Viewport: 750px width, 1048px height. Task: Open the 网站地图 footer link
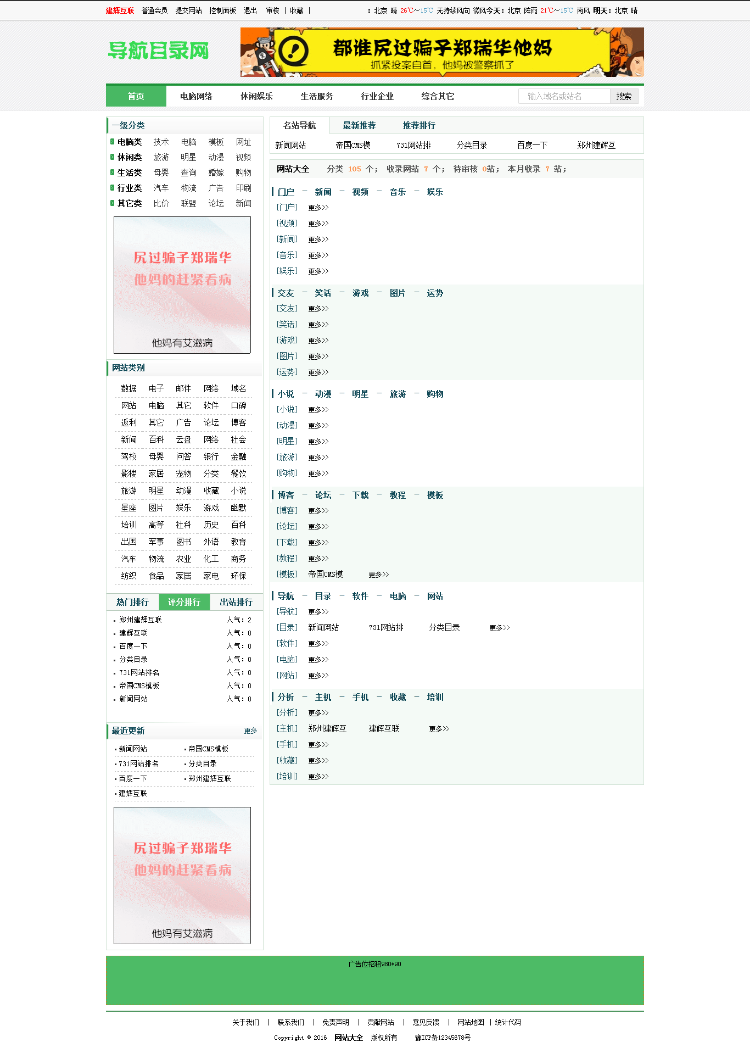tap(471, 1023)
